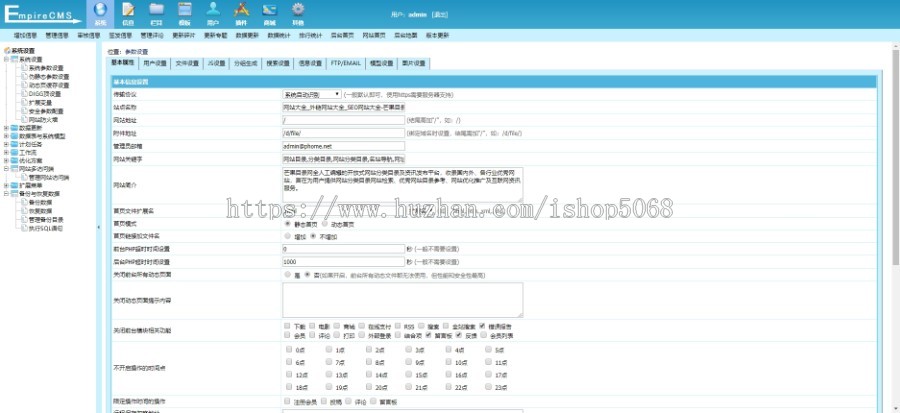Open the 栏目 folder icon
Viewport: 900px width, 413px height.
156,9
